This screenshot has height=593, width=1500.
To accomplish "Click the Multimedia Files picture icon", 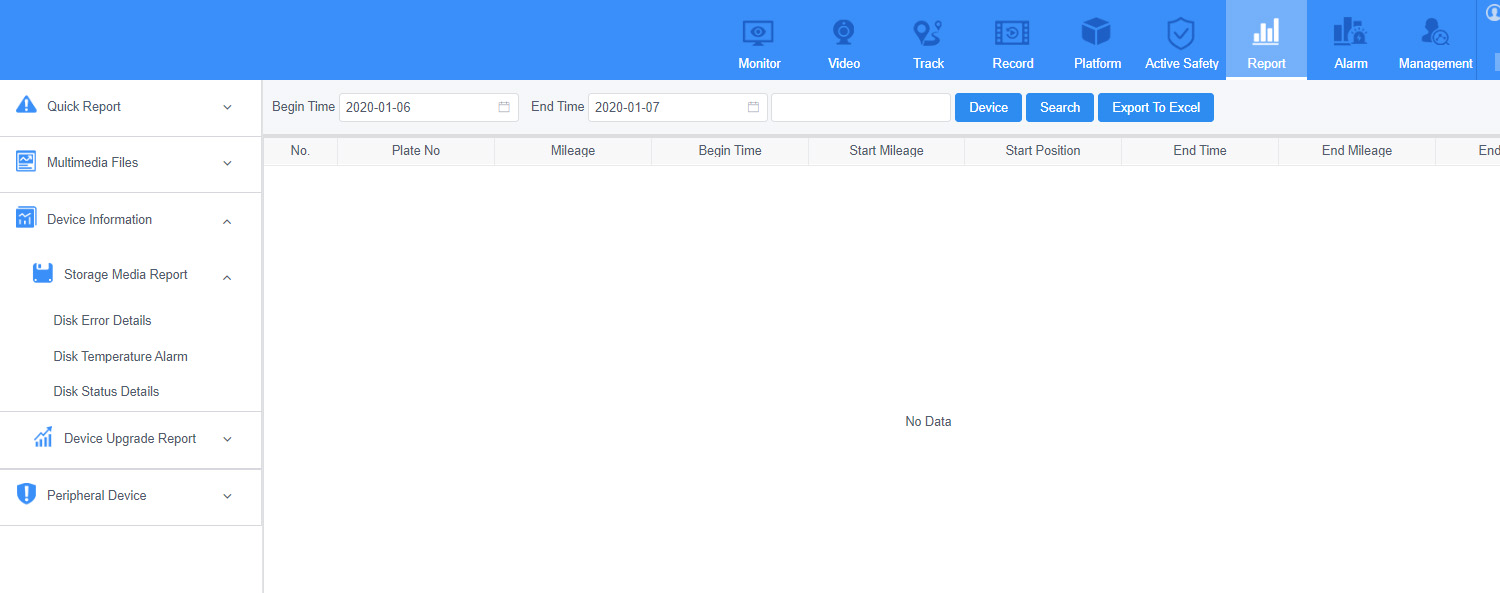I will 27,162.
